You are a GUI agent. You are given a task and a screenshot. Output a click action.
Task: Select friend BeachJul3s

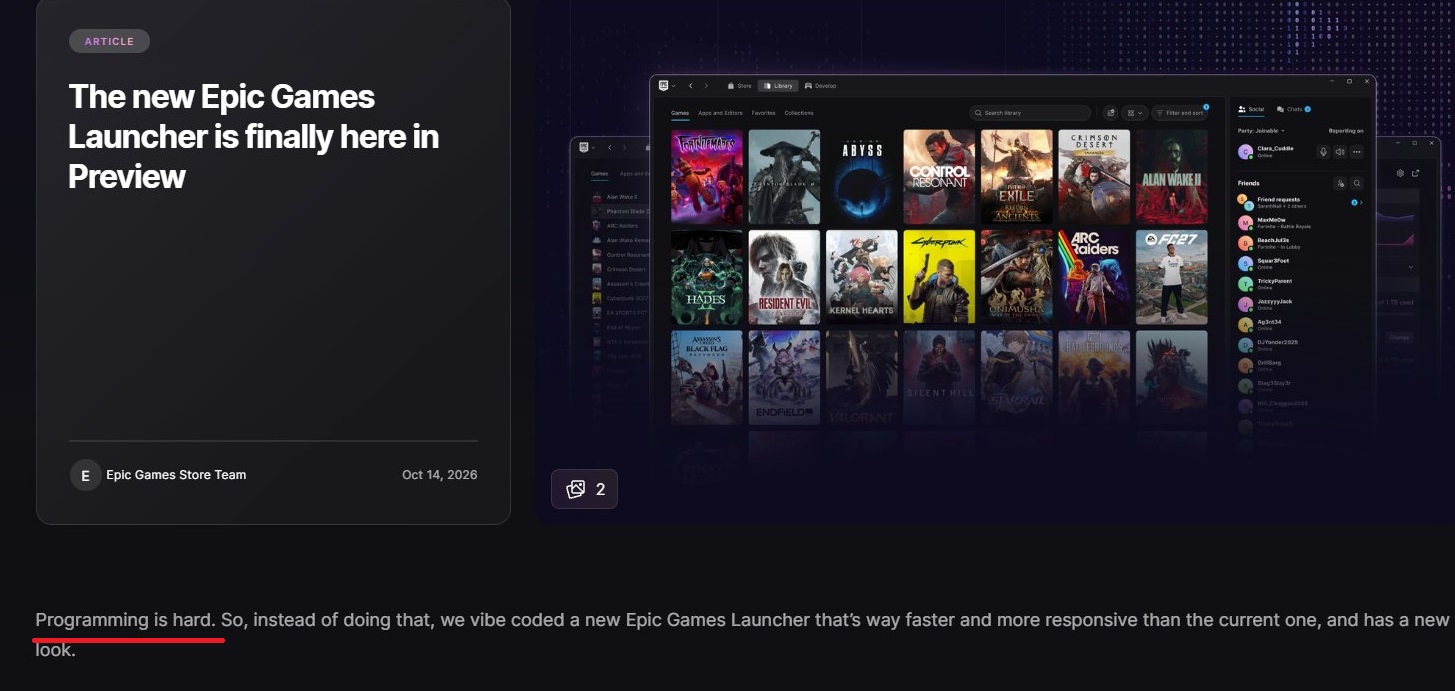point(1300,243)
